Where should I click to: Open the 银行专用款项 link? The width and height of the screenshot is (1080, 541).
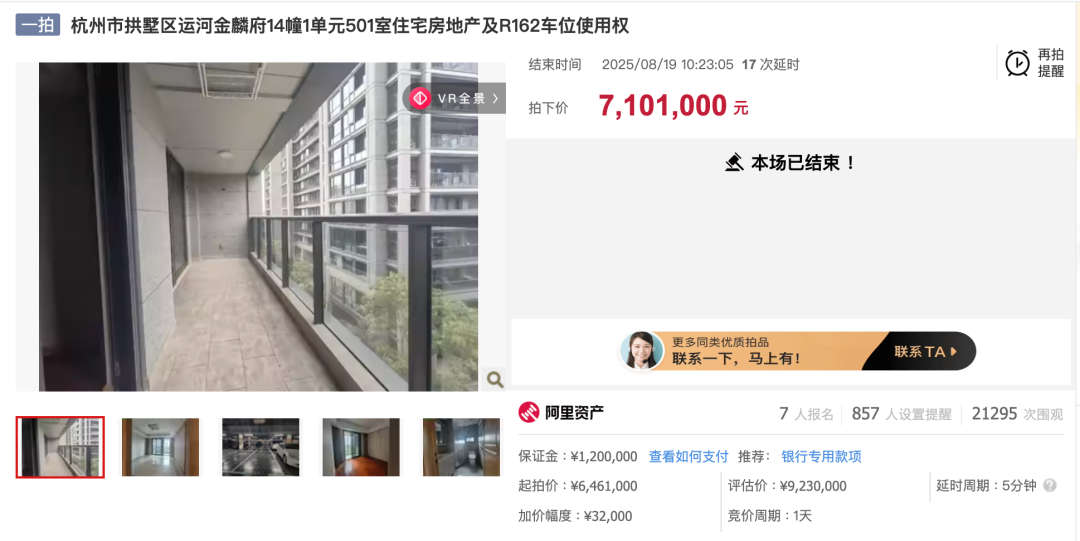click(x=821, y=456)
